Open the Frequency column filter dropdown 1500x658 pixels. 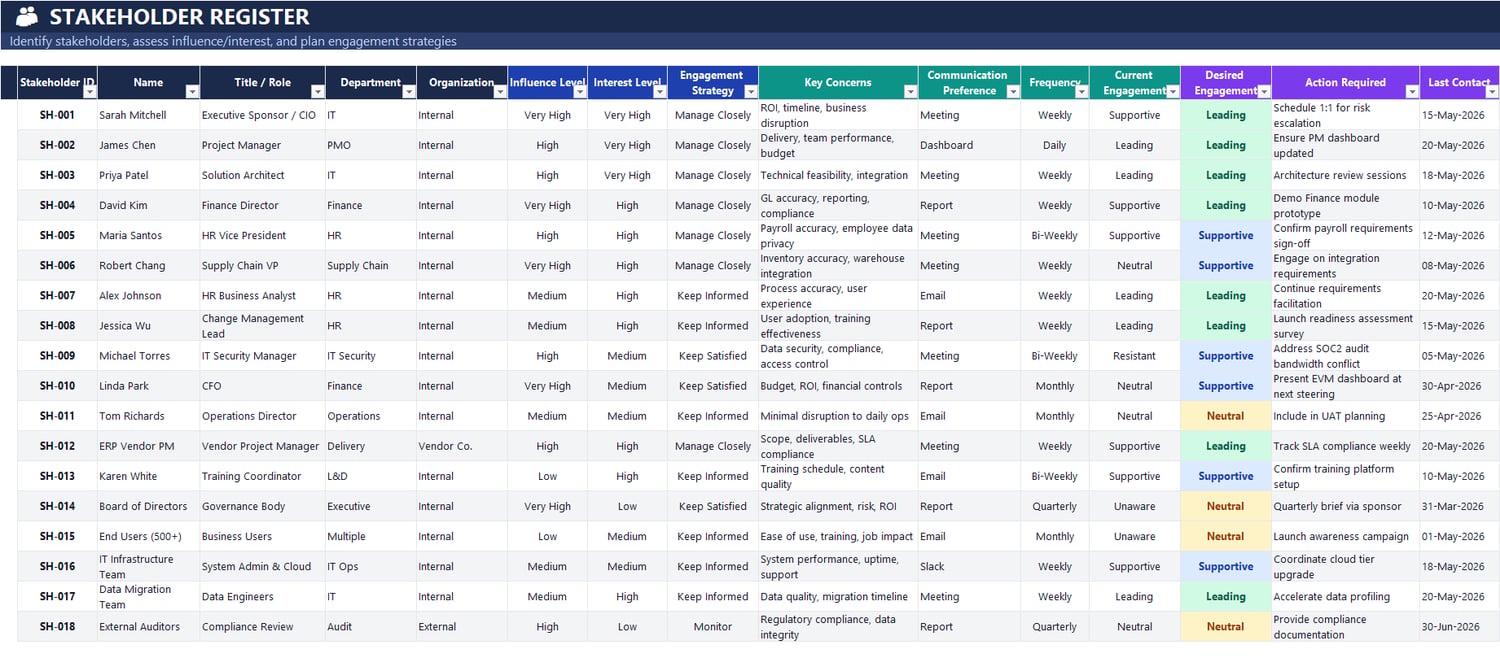point(1081,92)
